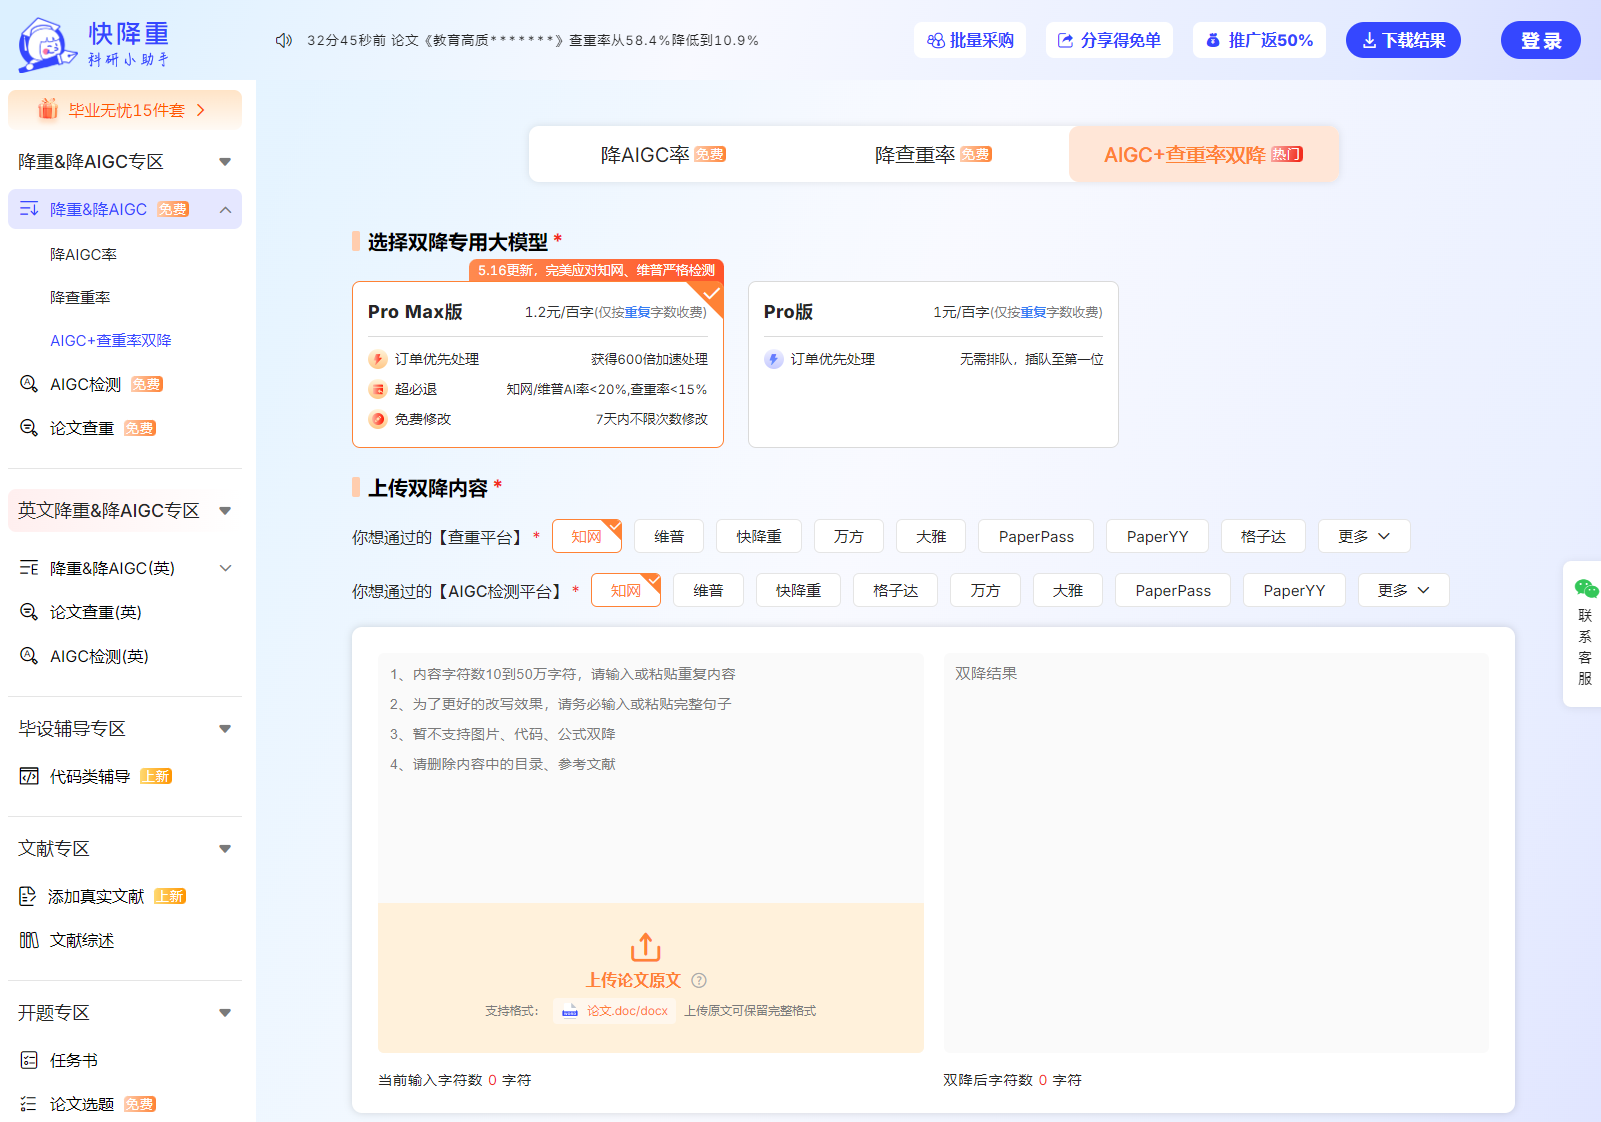
Task: Select 维普 as the AIGC检测平台
Action: [x=708, y=591]
